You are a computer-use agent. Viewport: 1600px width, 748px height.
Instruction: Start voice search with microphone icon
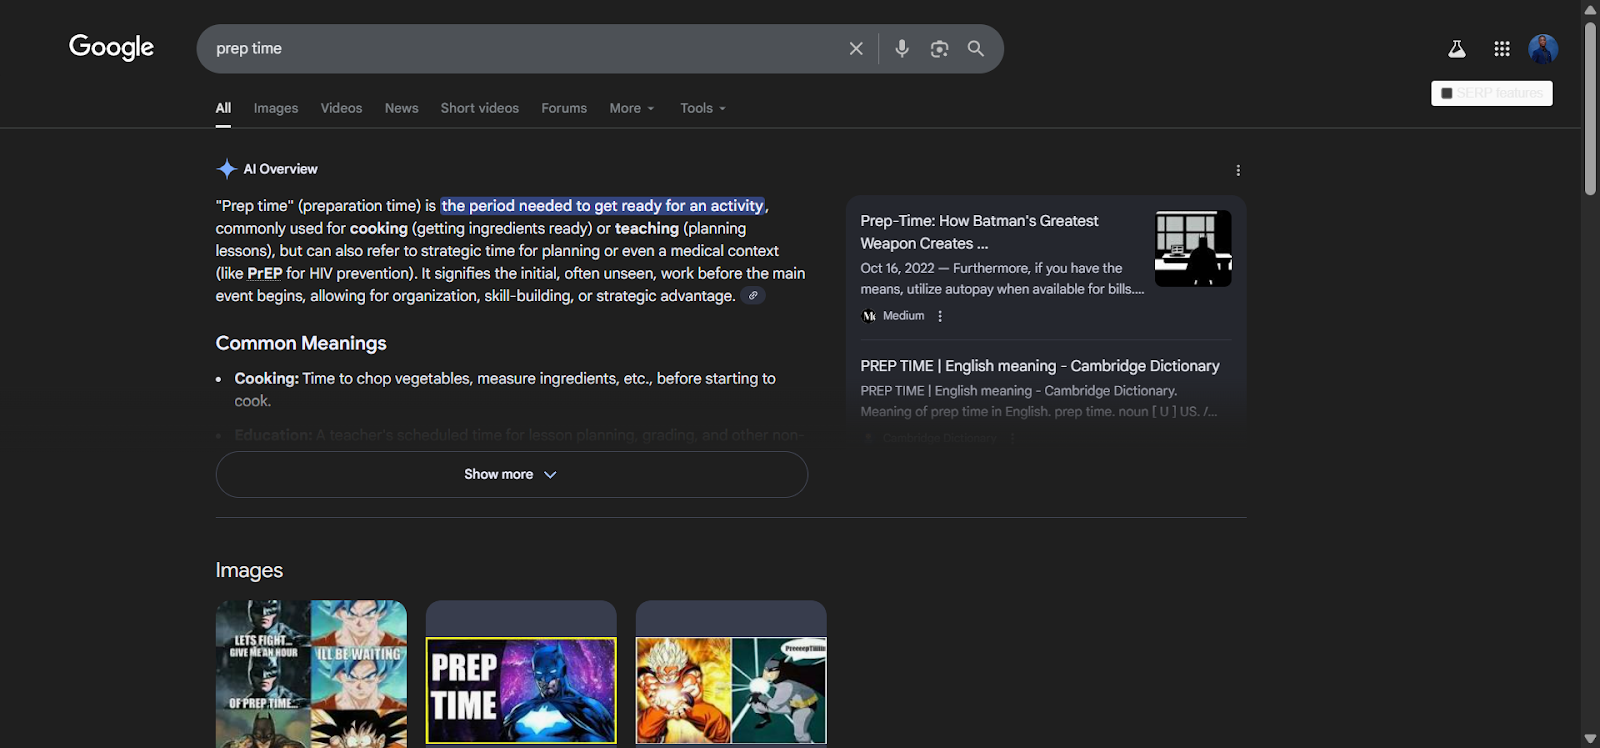coord(902,48)
